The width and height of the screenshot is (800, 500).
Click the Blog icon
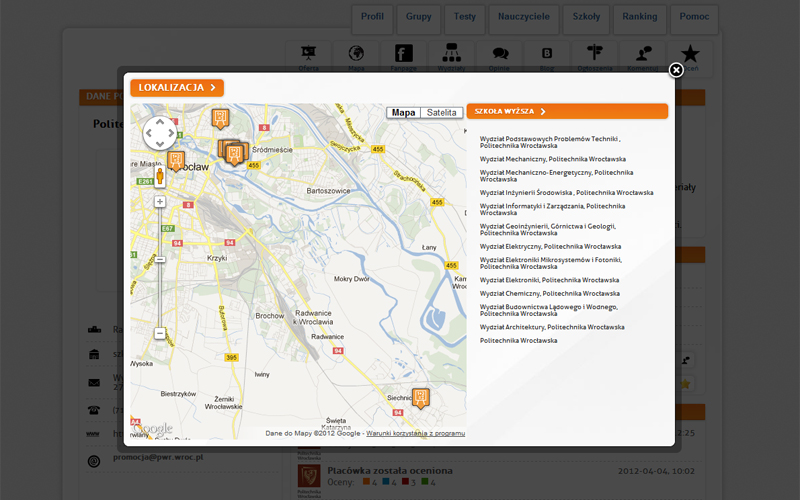click(547, 54)
